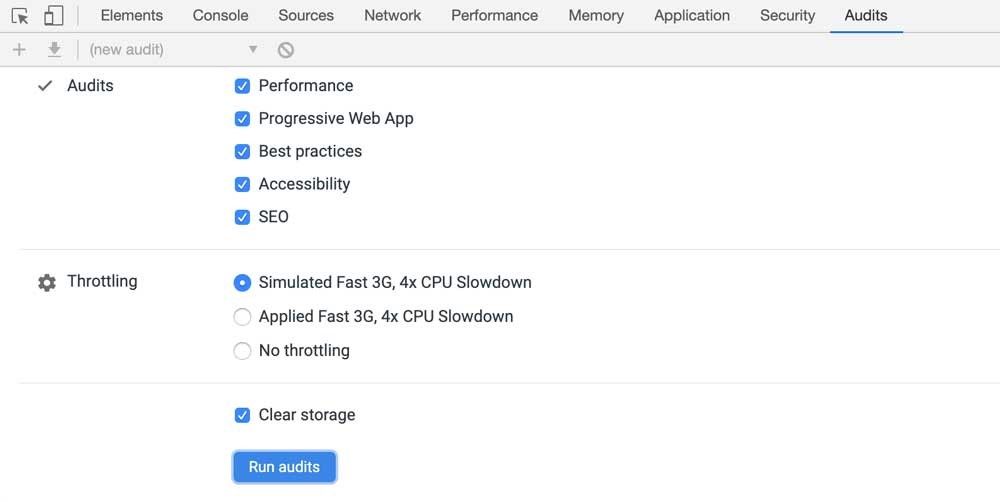Click the clear all circle-slash icon

(286, 50)
